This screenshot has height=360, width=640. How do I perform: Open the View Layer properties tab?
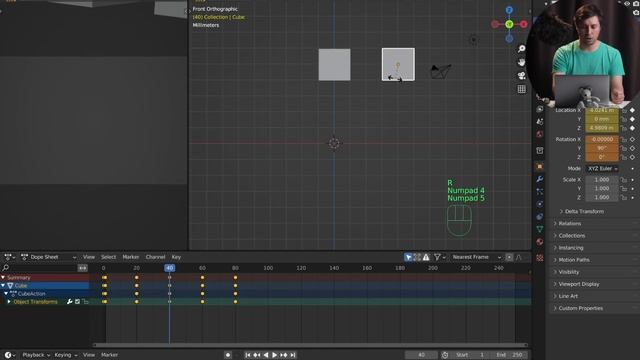[540, 109]
